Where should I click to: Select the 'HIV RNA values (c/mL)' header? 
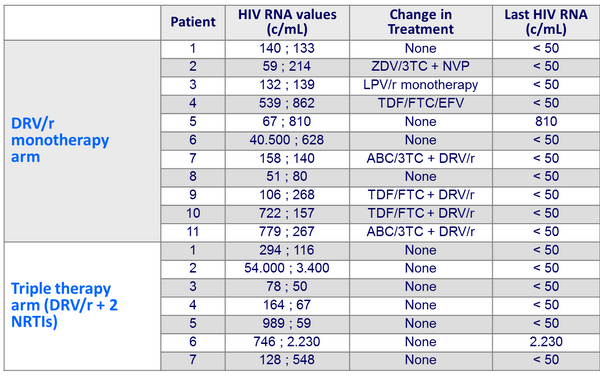[x=287, y=22]
